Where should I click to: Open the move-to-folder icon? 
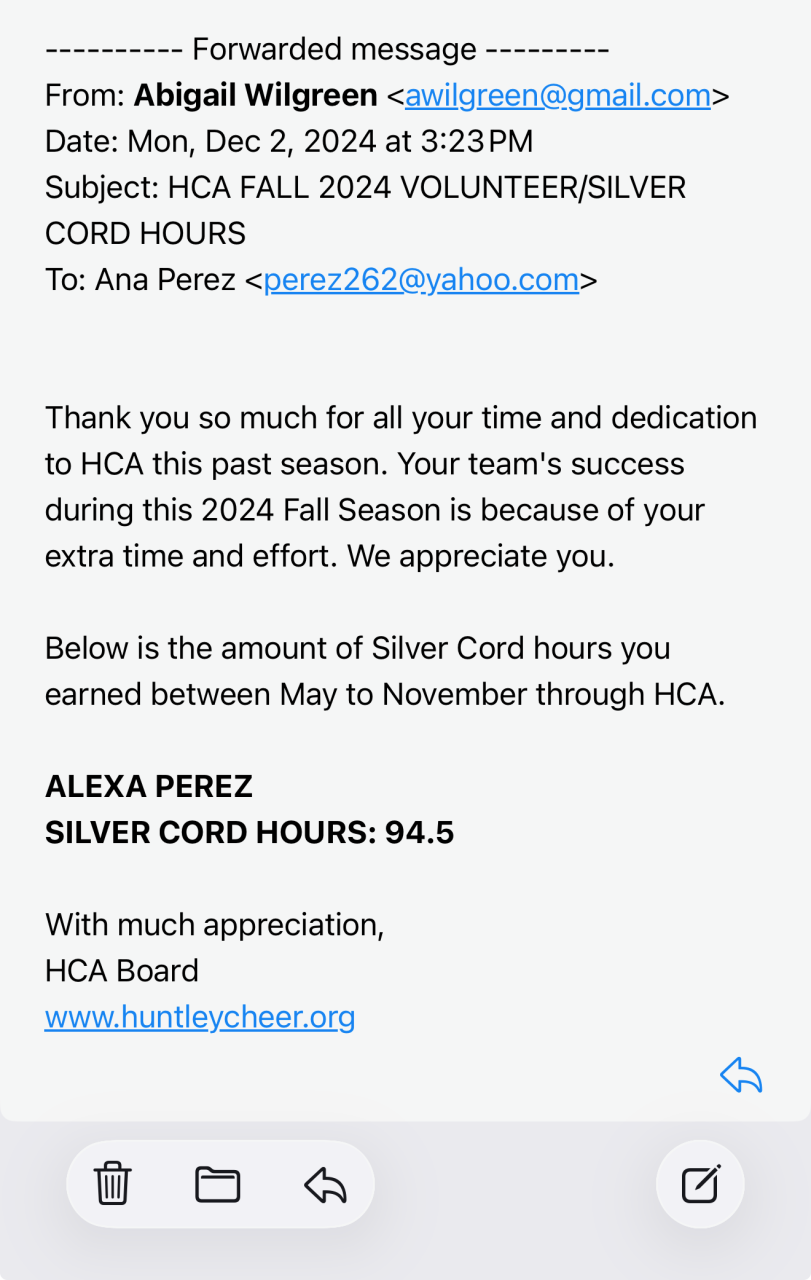coord(217,1185)
